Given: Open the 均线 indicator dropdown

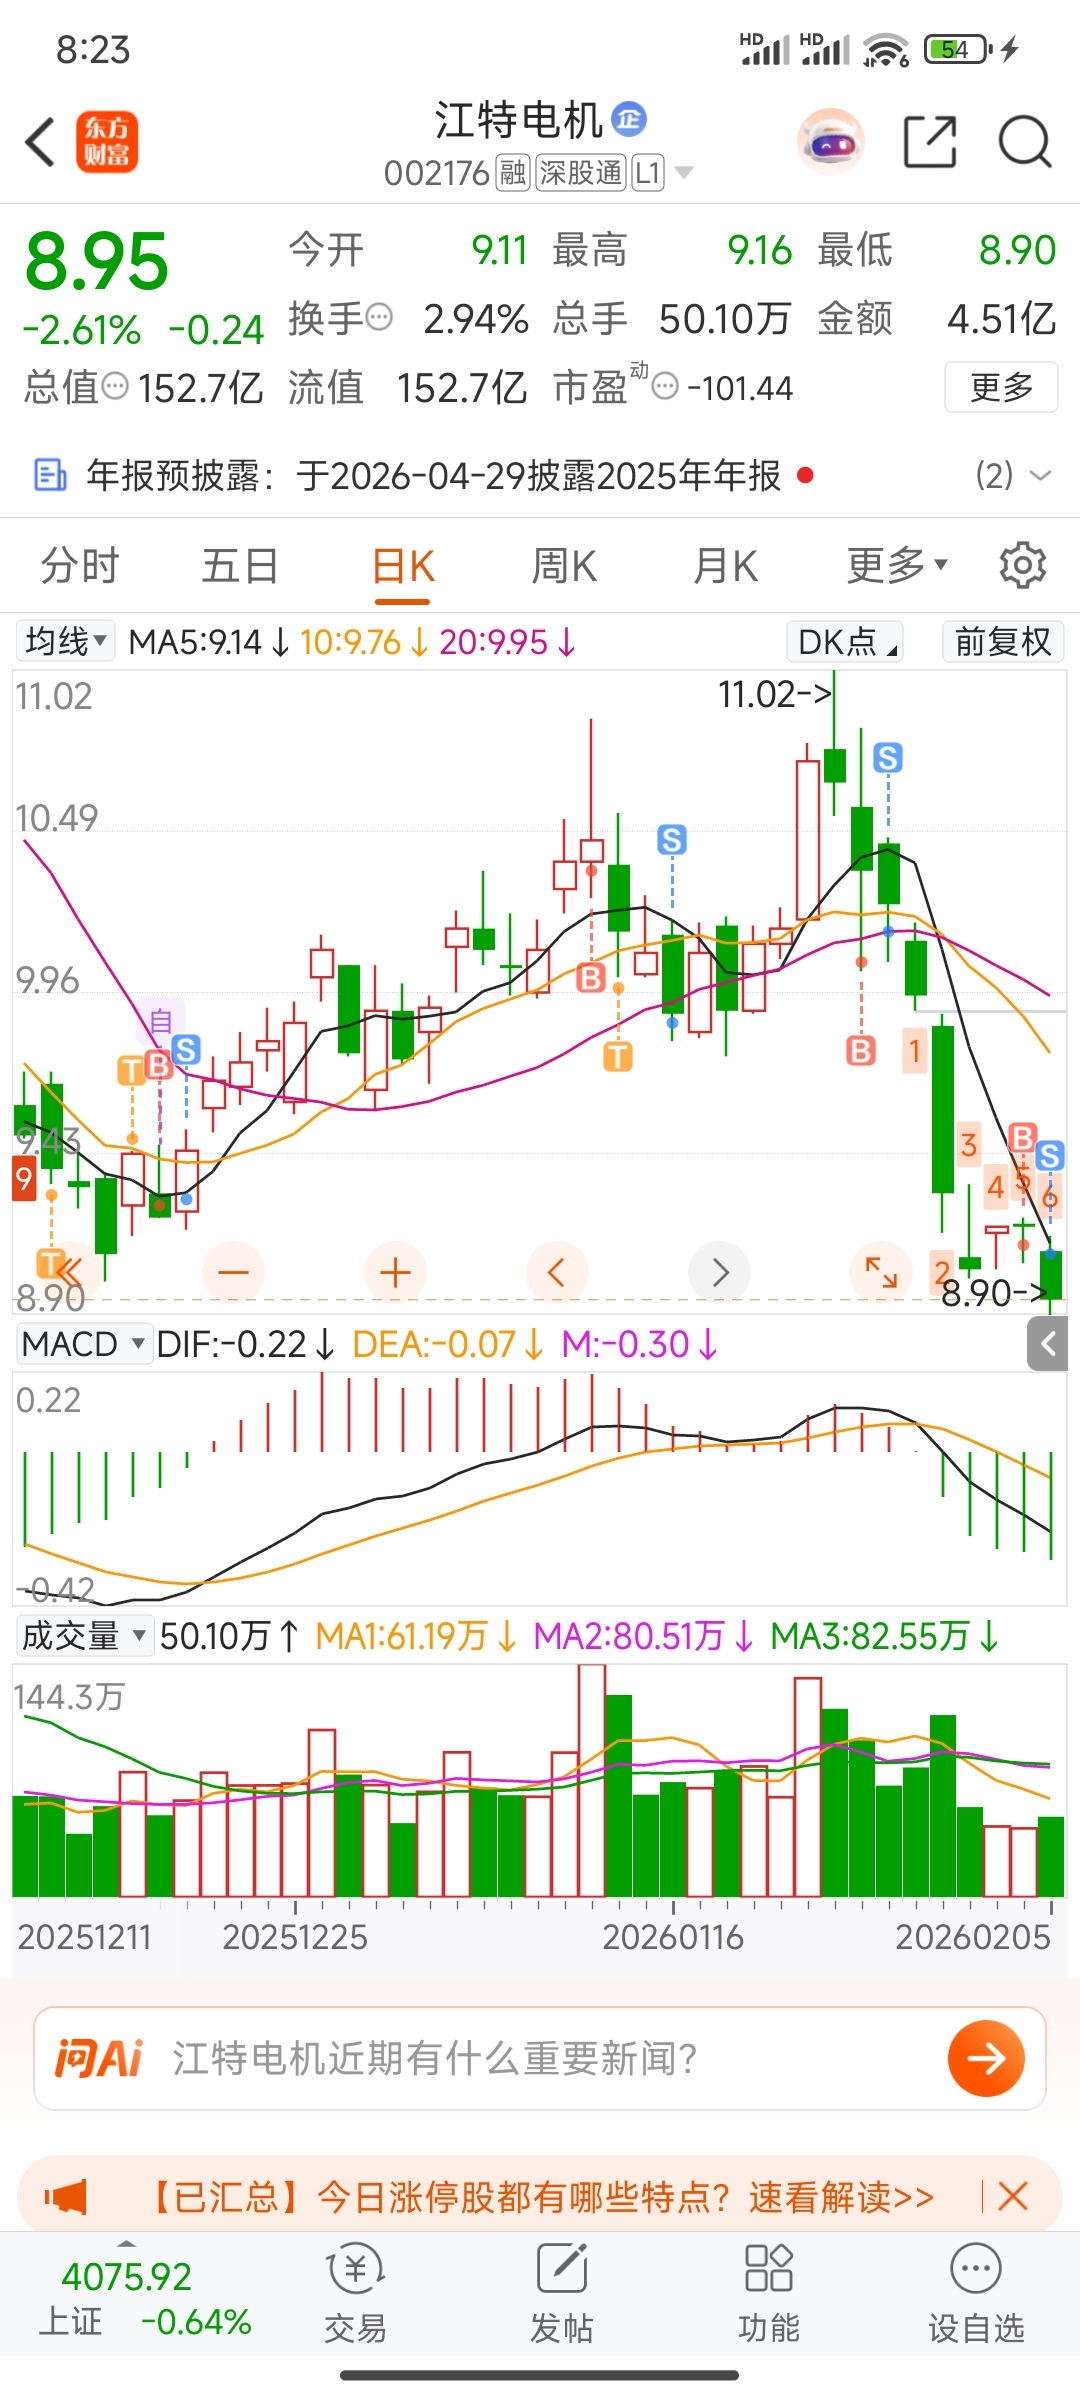Looking at the screenshot, I should pyautogui.click(x=66, y=641).
